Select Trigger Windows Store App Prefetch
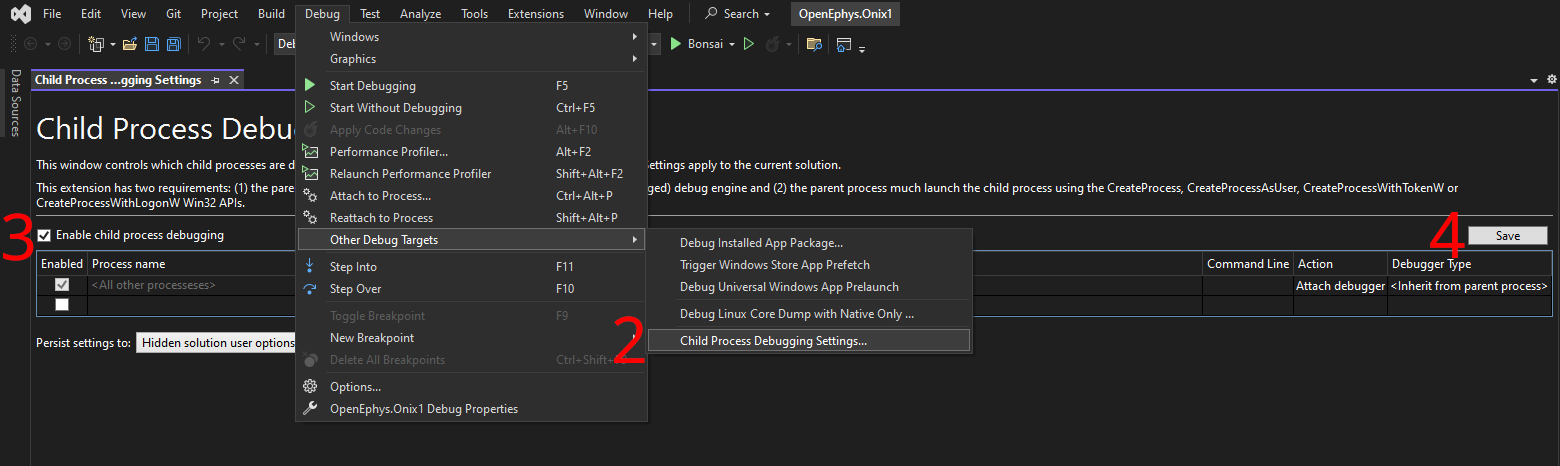This screenshot has width=1560, height=466. coord(809,265)
